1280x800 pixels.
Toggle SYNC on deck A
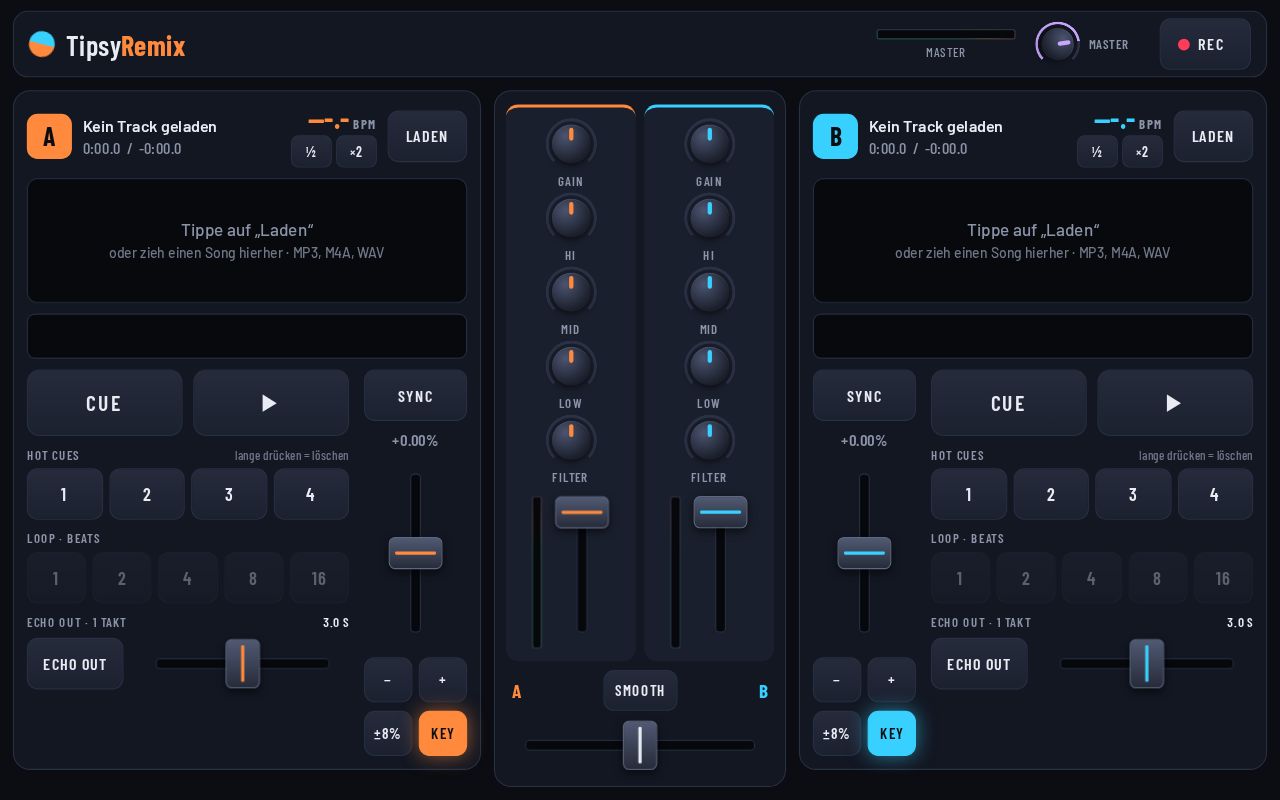coord(415,396)
